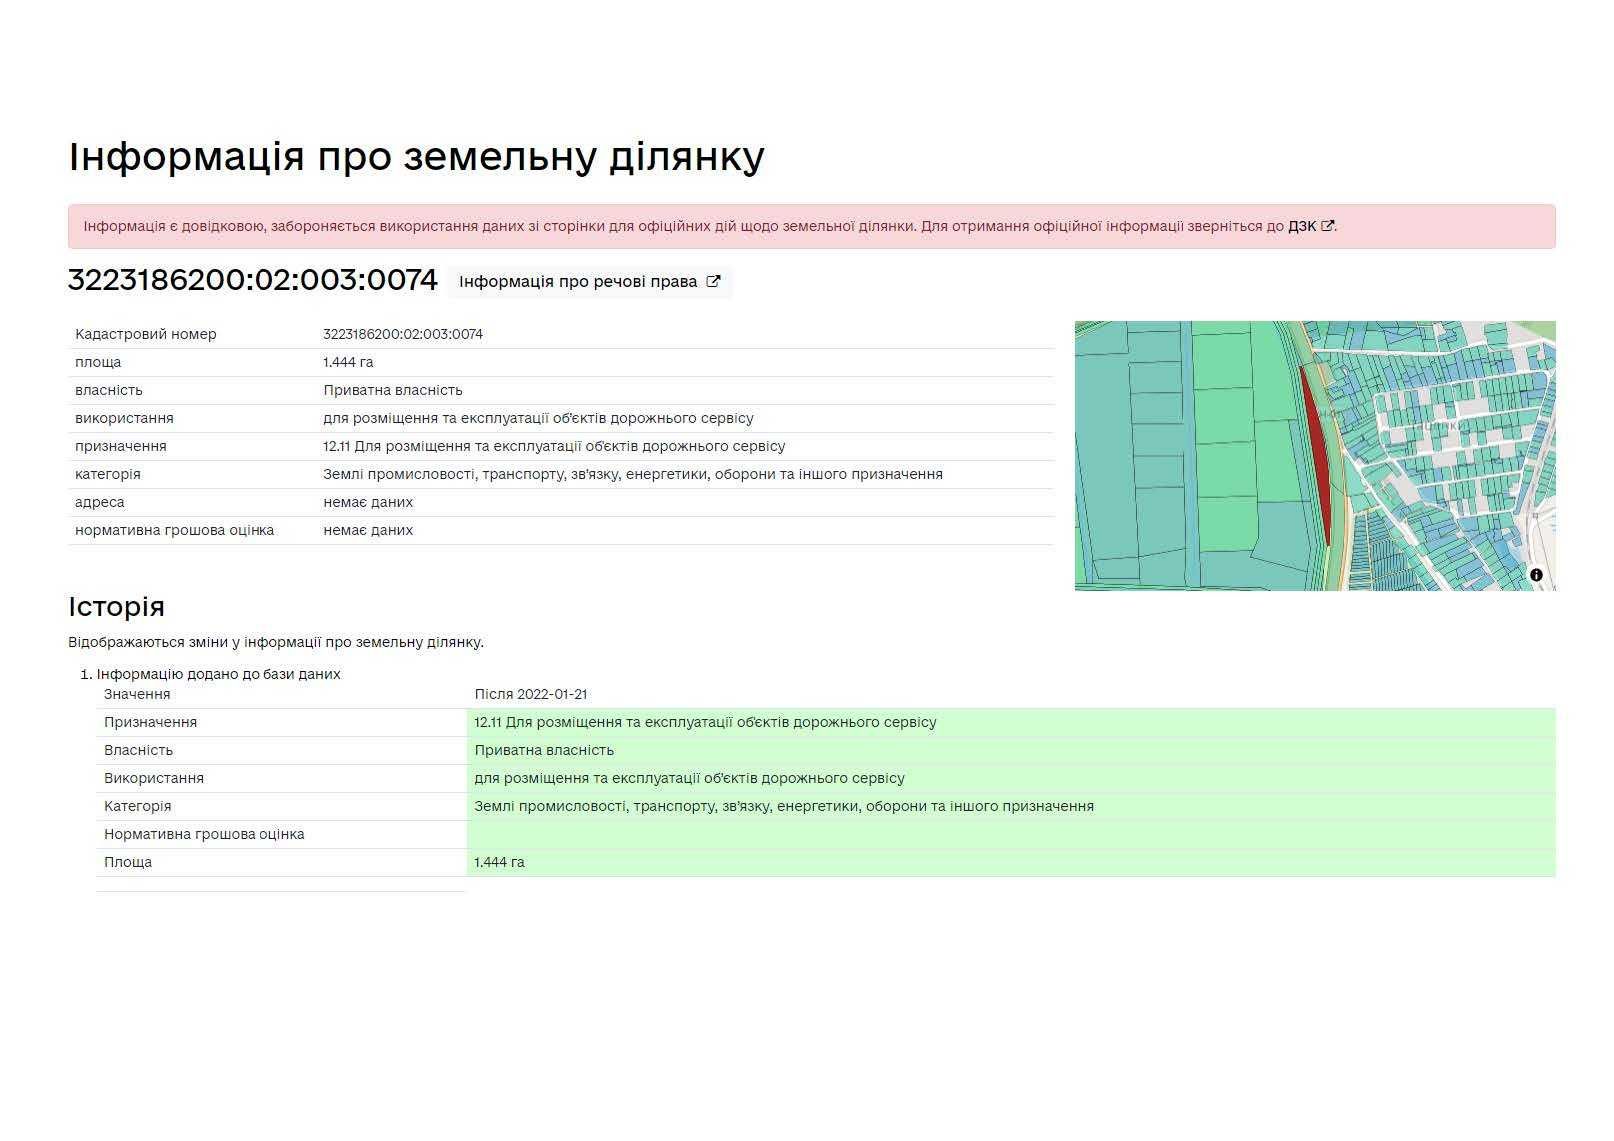
Task: Click 'немає даних' in the адреса row
Action: tap(368, 502)
